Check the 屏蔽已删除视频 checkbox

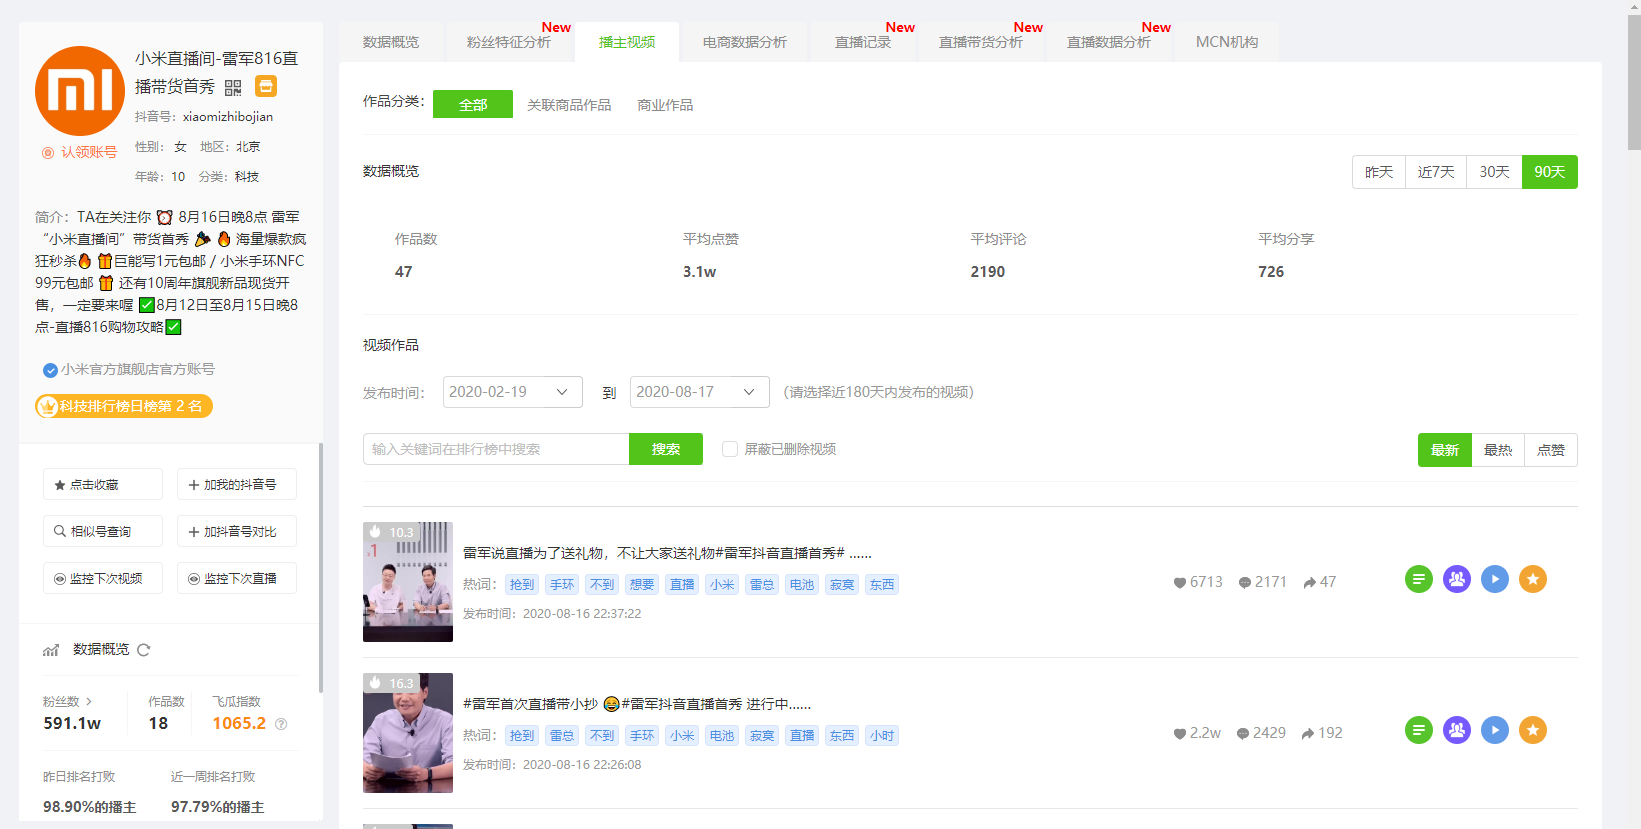[x=730, y=449]
